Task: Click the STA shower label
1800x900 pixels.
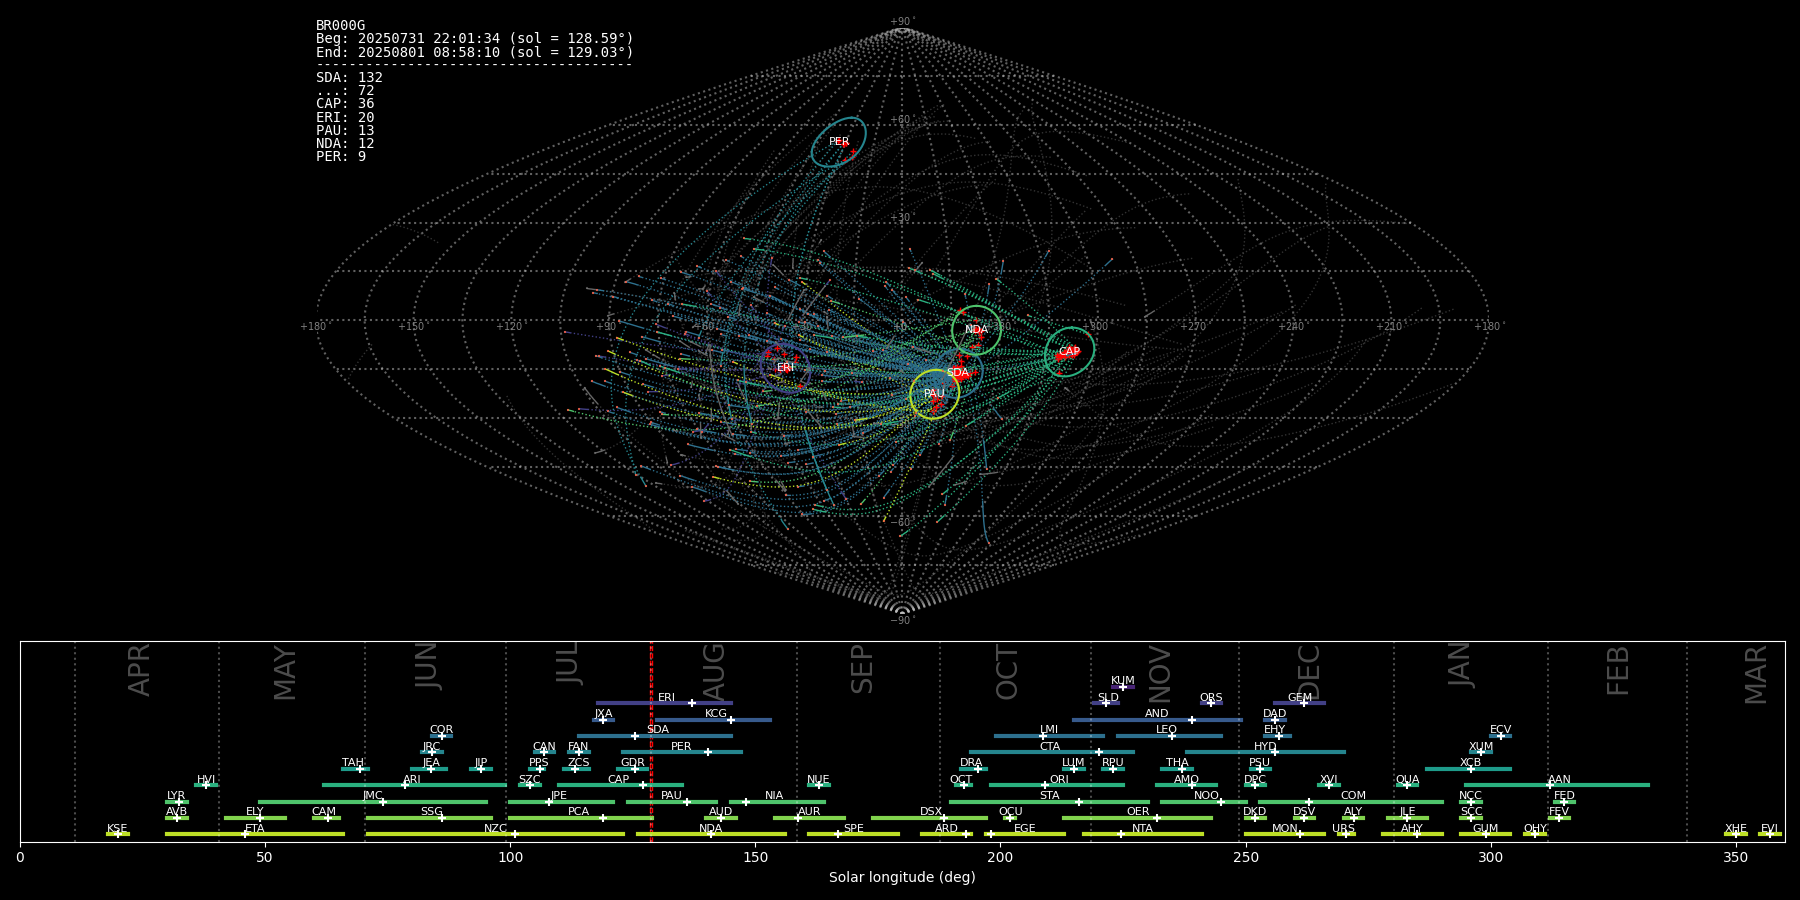Action: 1049,796
